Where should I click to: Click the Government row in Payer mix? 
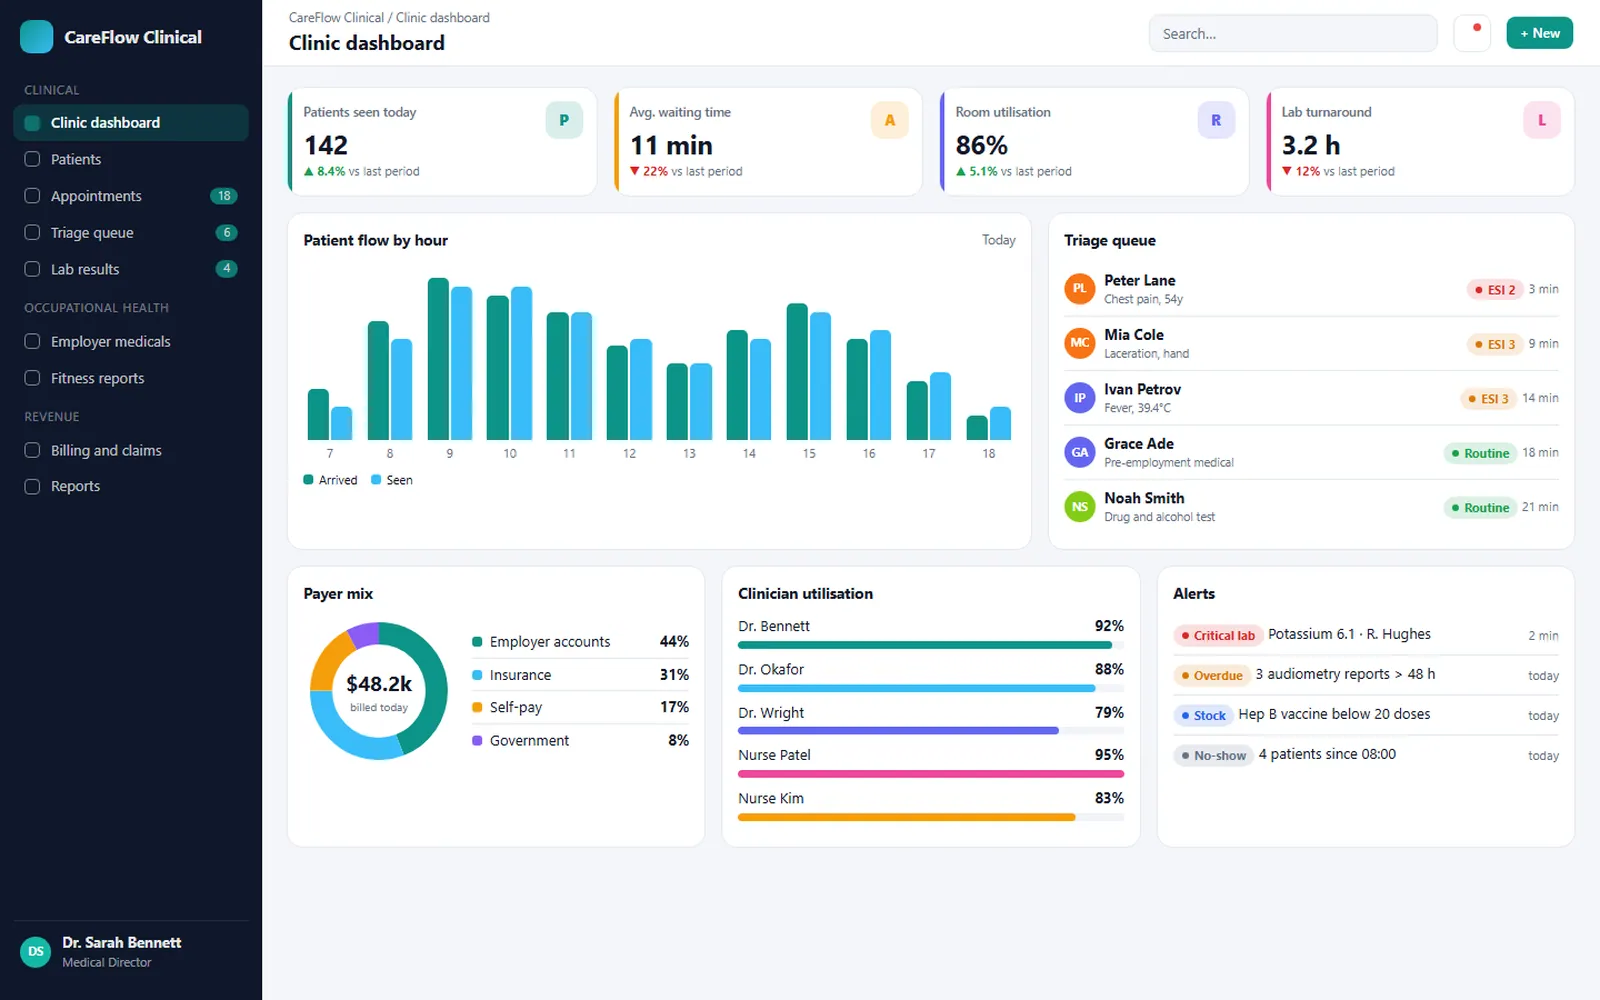pyautogui.click(x=580, y=740)
